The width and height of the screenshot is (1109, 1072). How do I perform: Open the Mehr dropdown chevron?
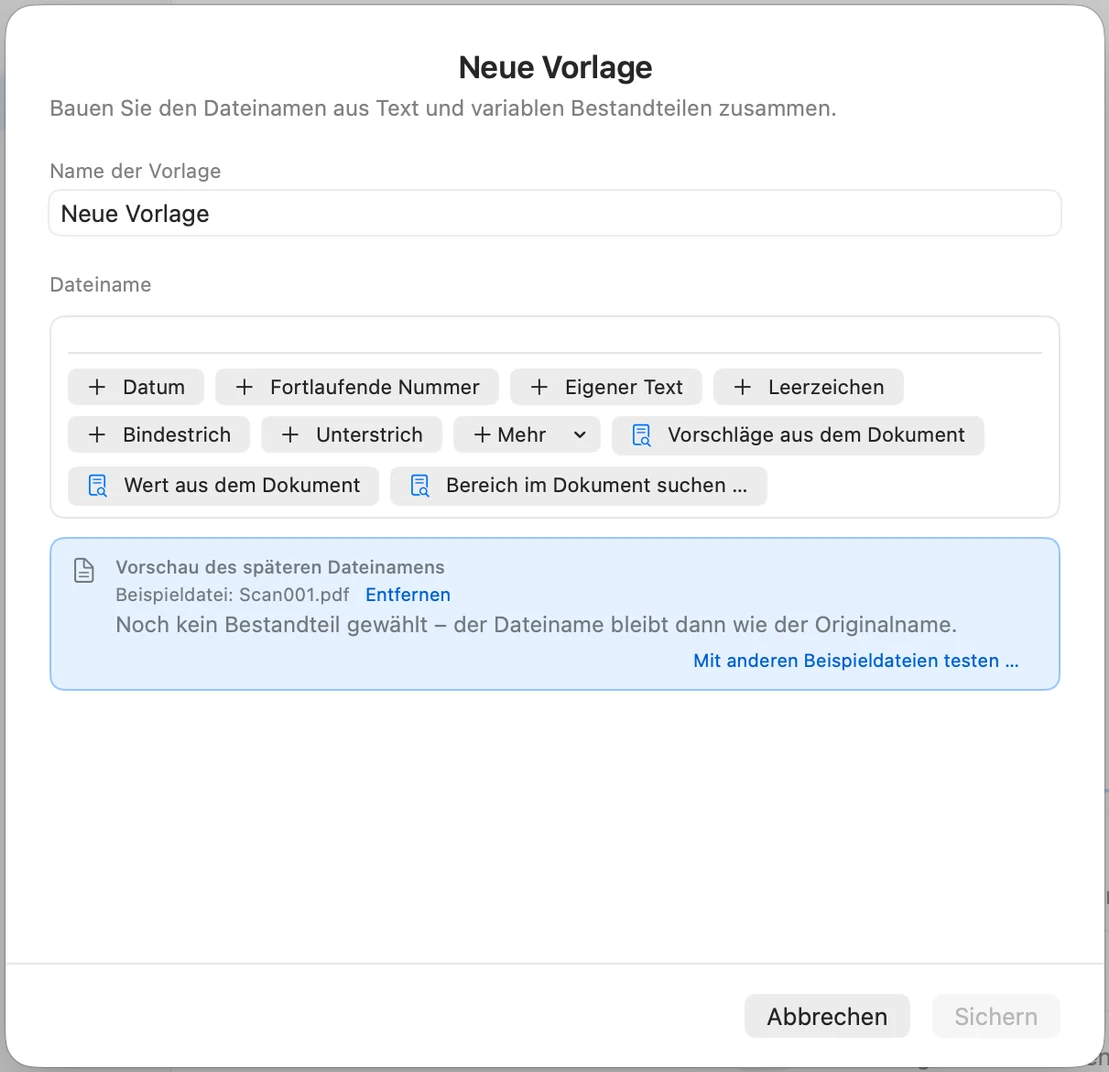tap(580, 434)
